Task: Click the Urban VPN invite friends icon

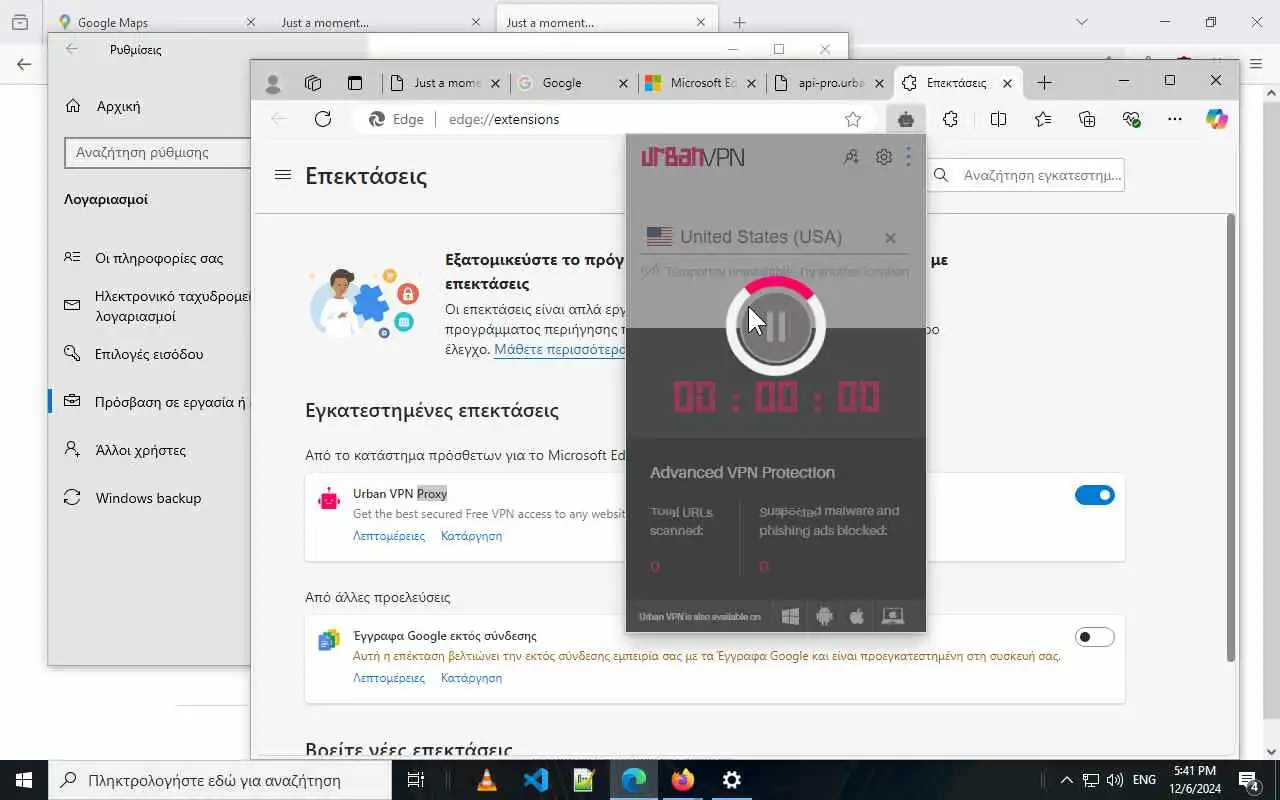Action: tap(851, 157)
